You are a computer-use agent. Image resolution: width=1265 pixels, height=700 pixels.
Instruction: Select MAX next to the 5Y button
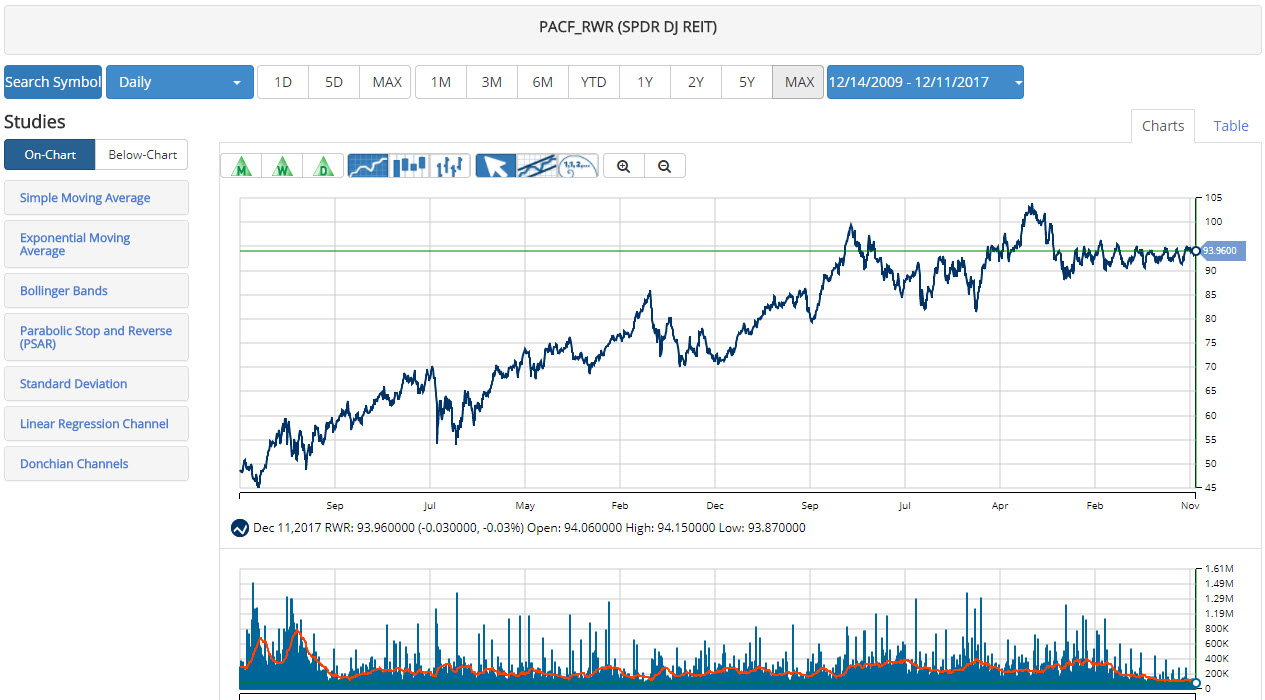(799, 82)
